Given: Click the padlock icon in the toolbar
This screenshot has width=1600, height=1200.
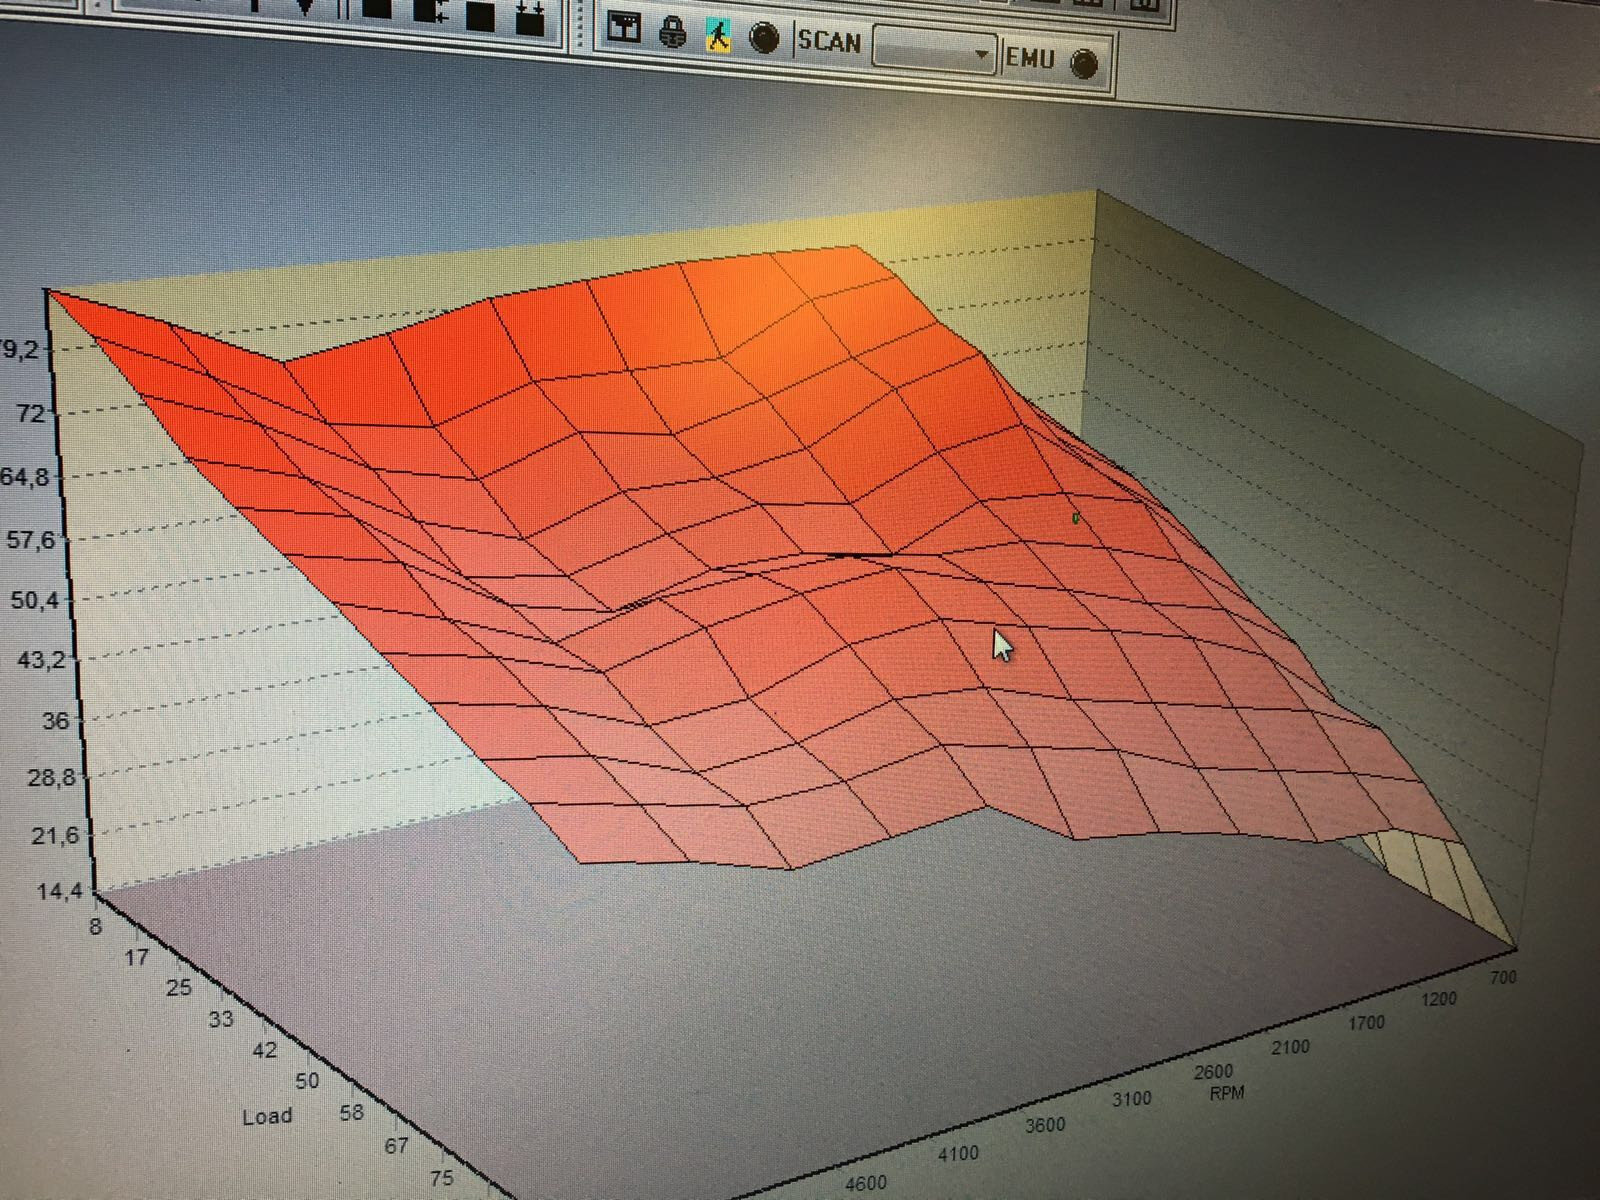Looking at the screenshot, I should tap(673, 32).
